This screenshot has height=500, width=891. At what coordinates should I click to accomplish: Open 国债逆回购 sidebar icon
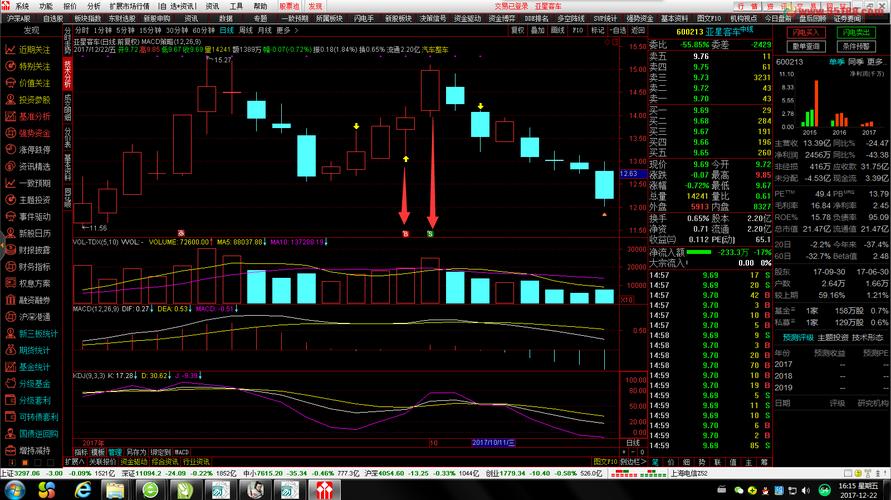10,434
